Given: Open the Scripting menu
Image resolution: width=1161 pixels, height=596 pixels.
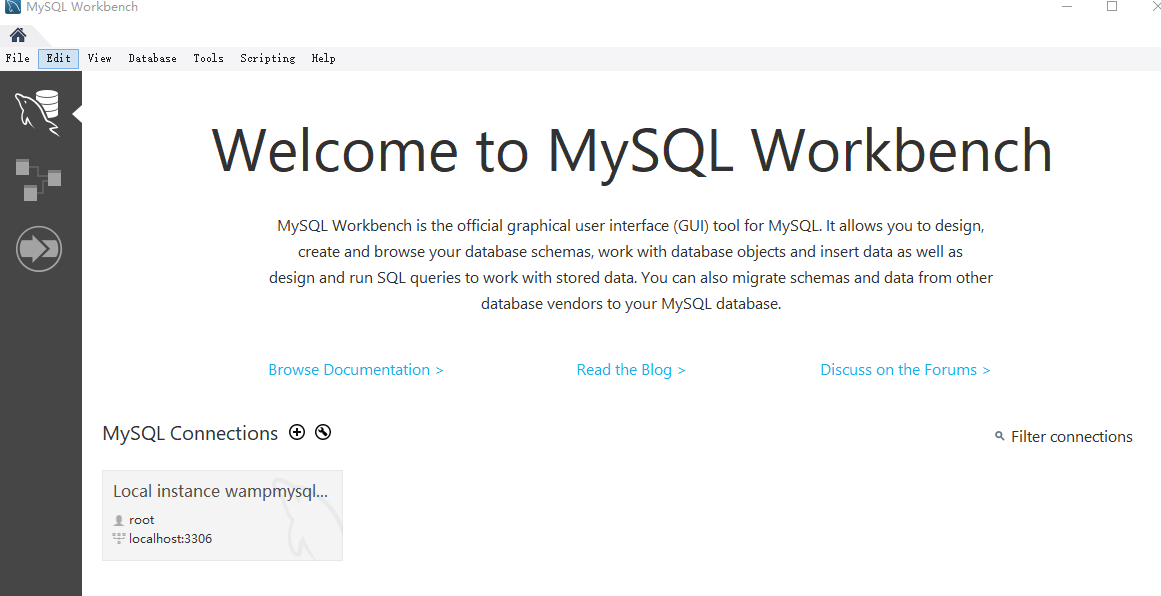Looking at the screenshot, I should pos(267,58).
